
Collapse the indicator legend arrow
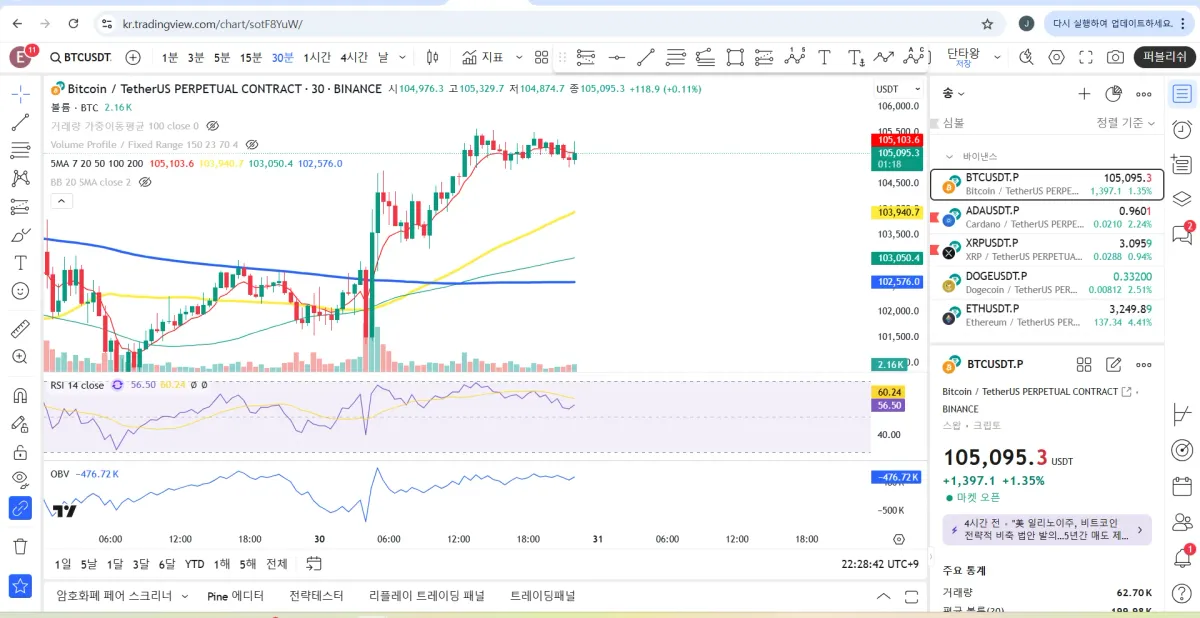[x=61, y=201]
